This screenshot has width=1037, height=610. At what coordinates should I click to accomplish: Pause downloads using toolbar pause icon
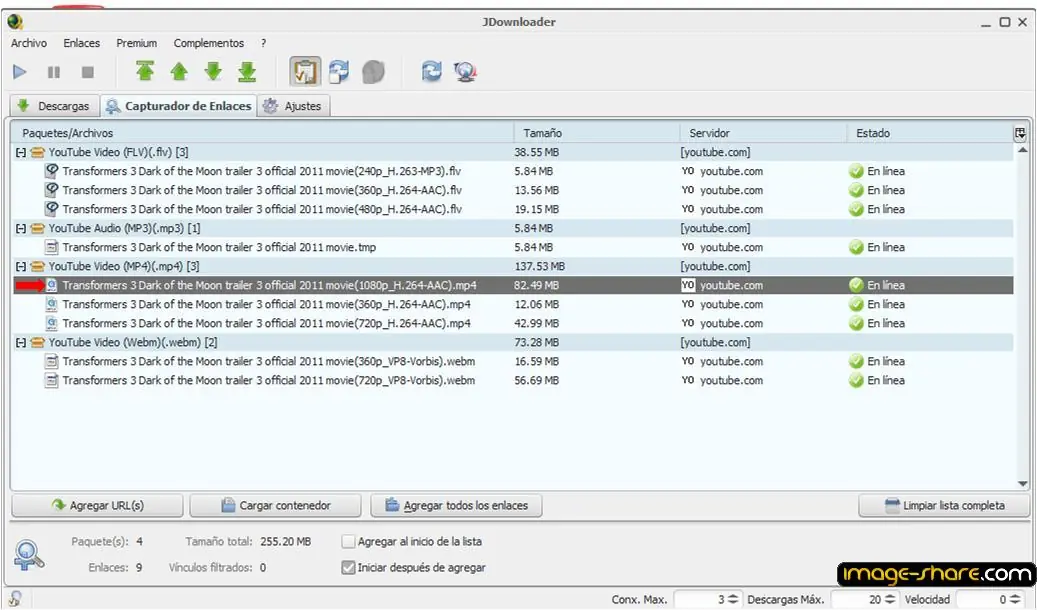tap(54, 71)
